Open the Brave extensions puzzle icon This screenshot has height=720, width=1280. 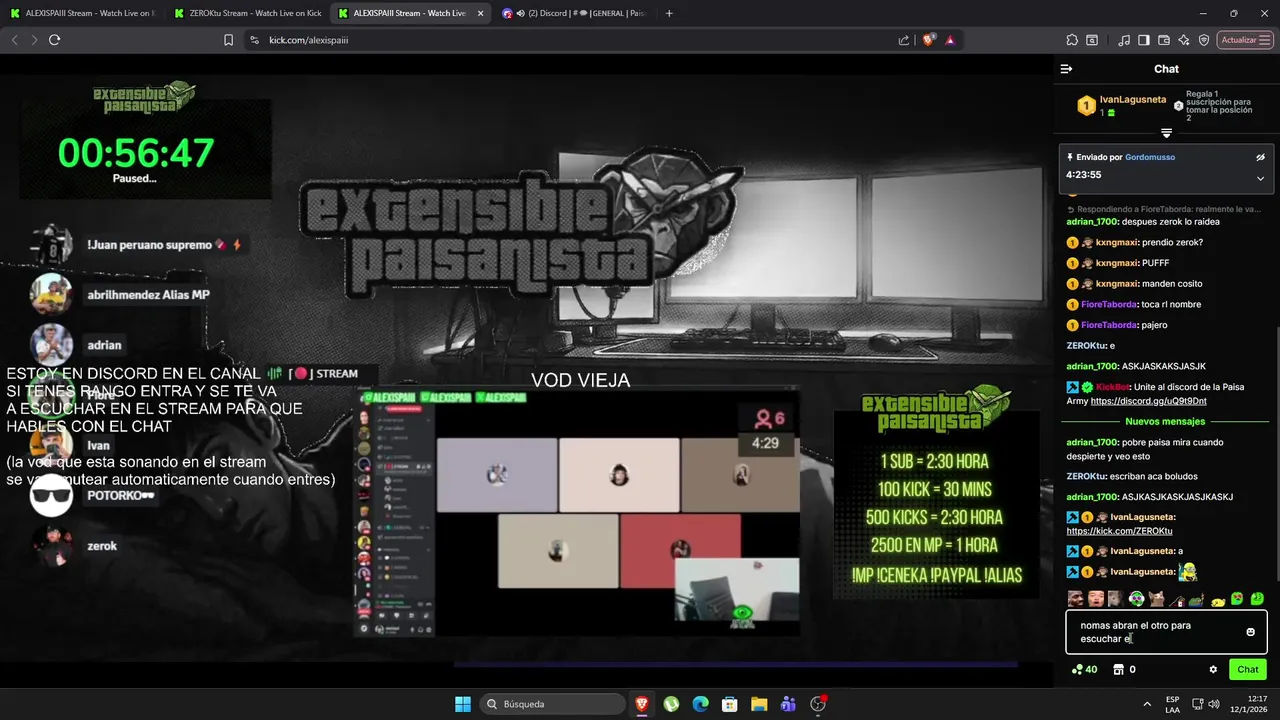pos(1072,40)
